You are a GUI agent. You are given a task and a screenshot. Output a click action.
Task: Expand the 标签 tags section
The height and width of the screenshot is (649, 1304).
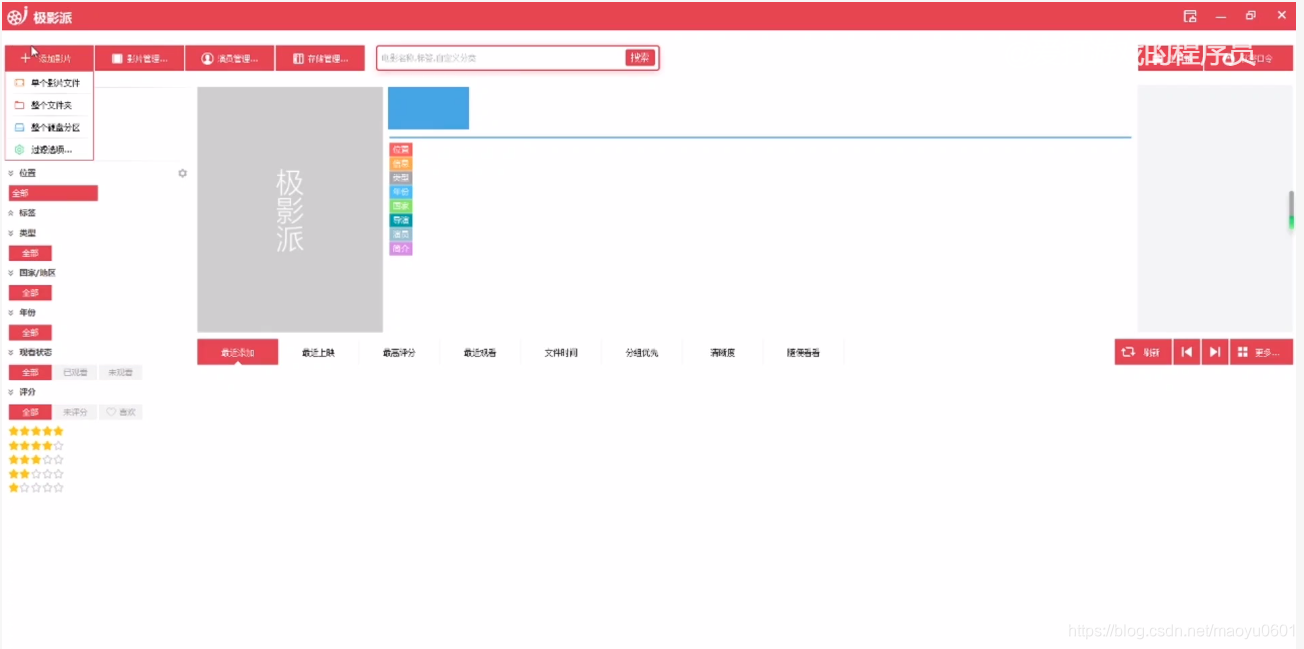tap(11, 213)
